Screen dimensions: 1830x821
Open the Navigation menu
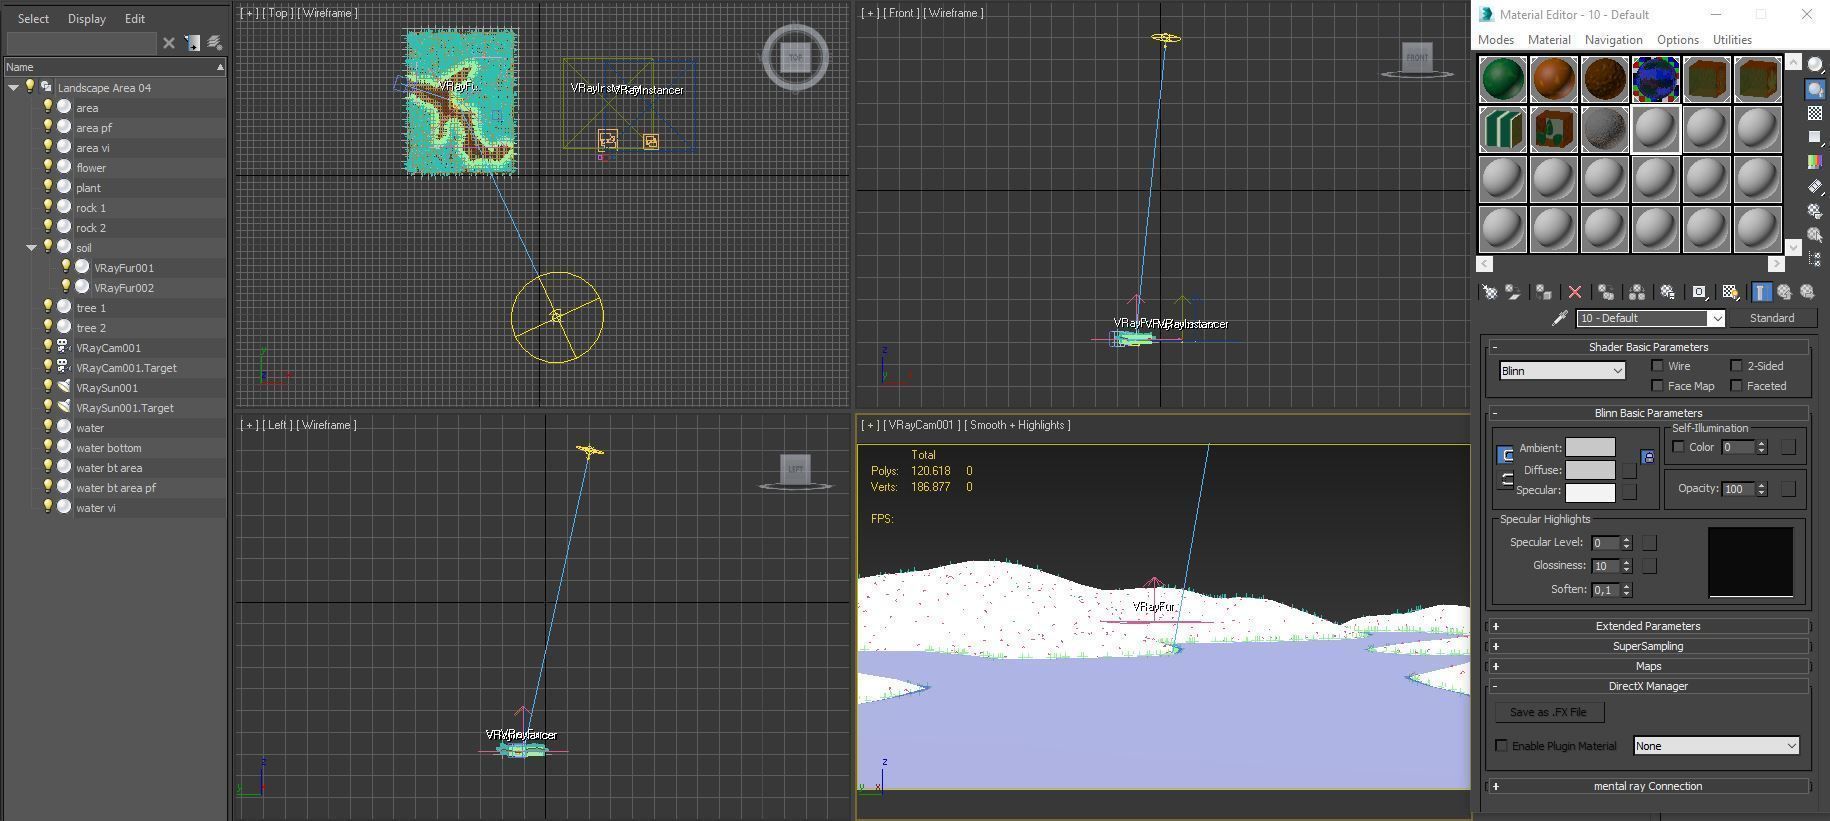click(1613, 40)
